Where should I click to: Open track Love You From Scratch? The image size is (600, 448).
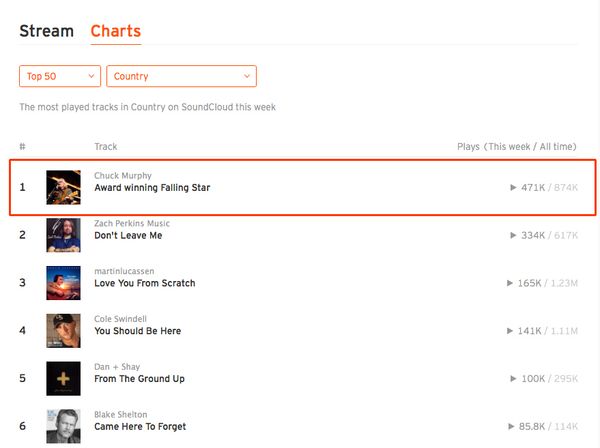[x=145, y=283]
